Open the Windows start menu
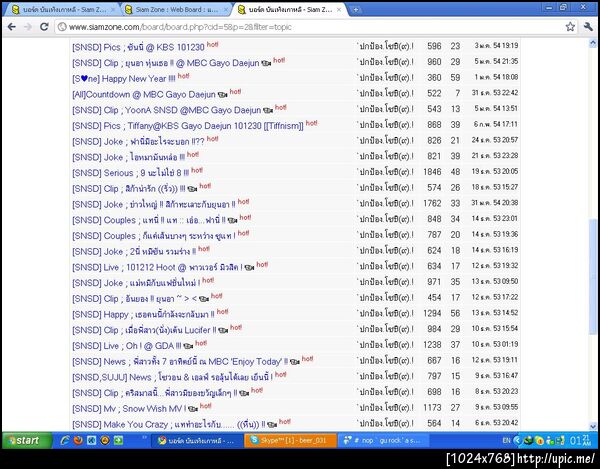The width and height of the screenshot is (600, 469). (27, 440)
